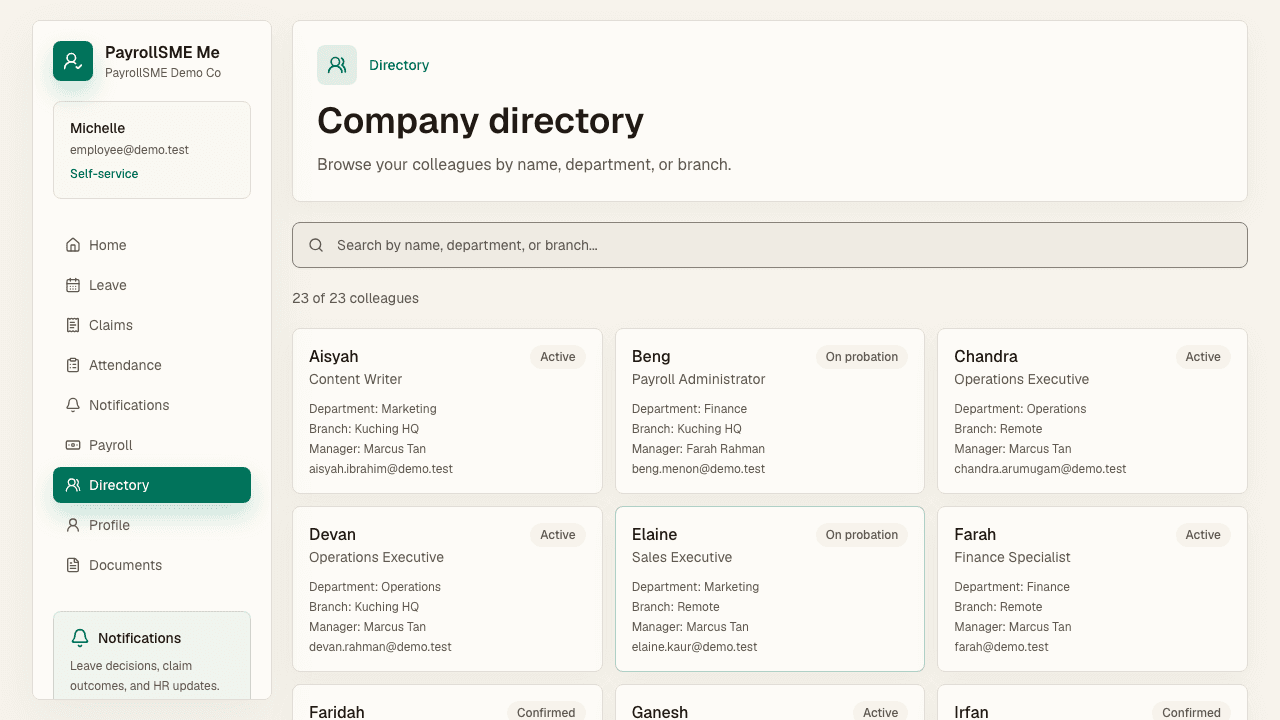
Task: Click the aisyah.ibrahim@demo.test email
Action: click(x=381, y=469)
